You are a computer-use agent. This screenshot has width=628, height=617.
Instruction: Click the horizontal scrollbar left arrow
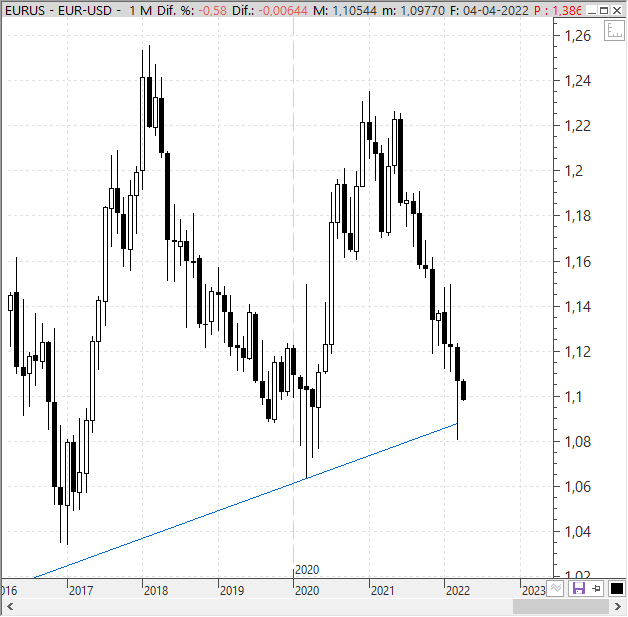[10, 607]
